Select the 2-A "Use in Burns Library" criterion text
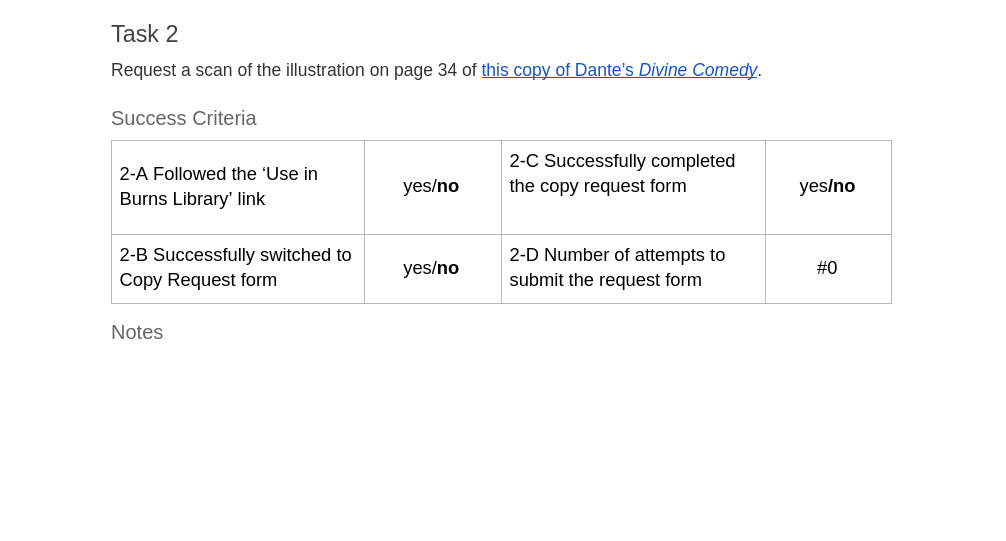Screen dimensions: 1006x541 point(219,186)
